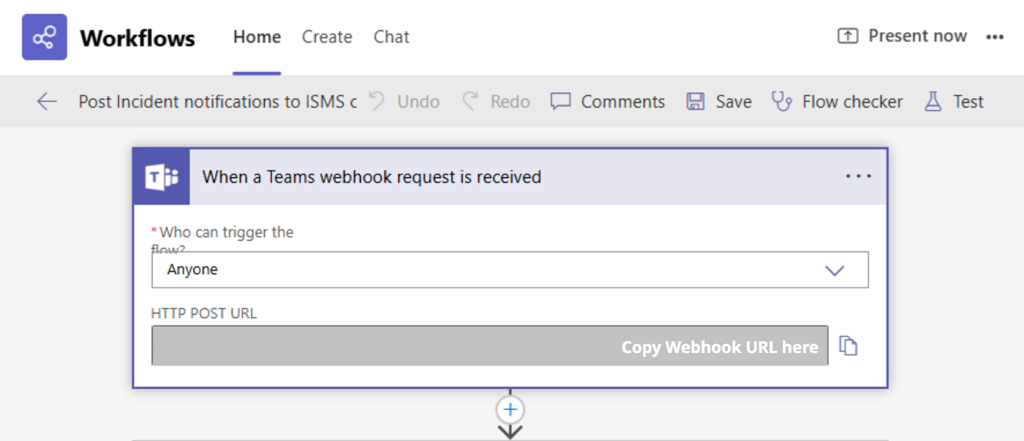Open the trigger card's ellipsis menu

[x=858, y=176]
